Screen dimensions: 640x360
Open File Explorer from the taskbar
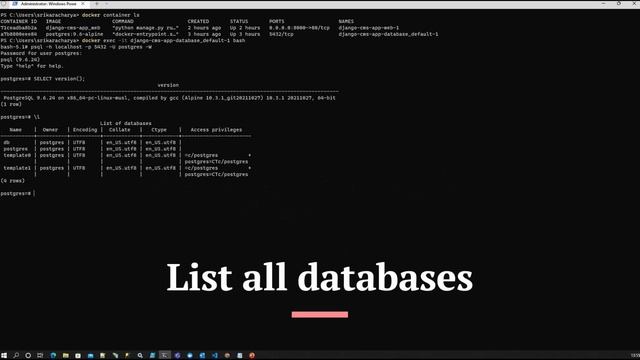tap(65, 356)
